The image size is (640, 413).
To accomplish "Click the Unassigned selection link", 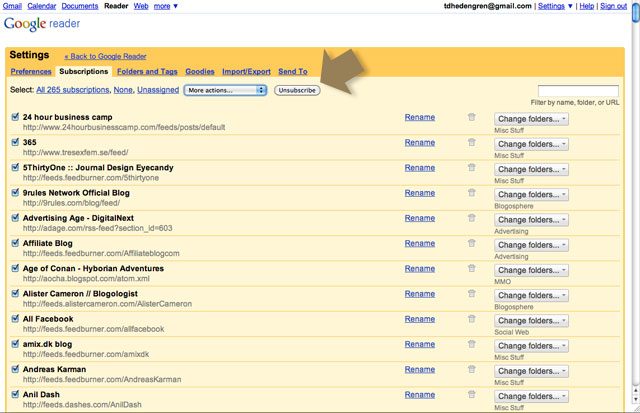I will tap(158, 90).
